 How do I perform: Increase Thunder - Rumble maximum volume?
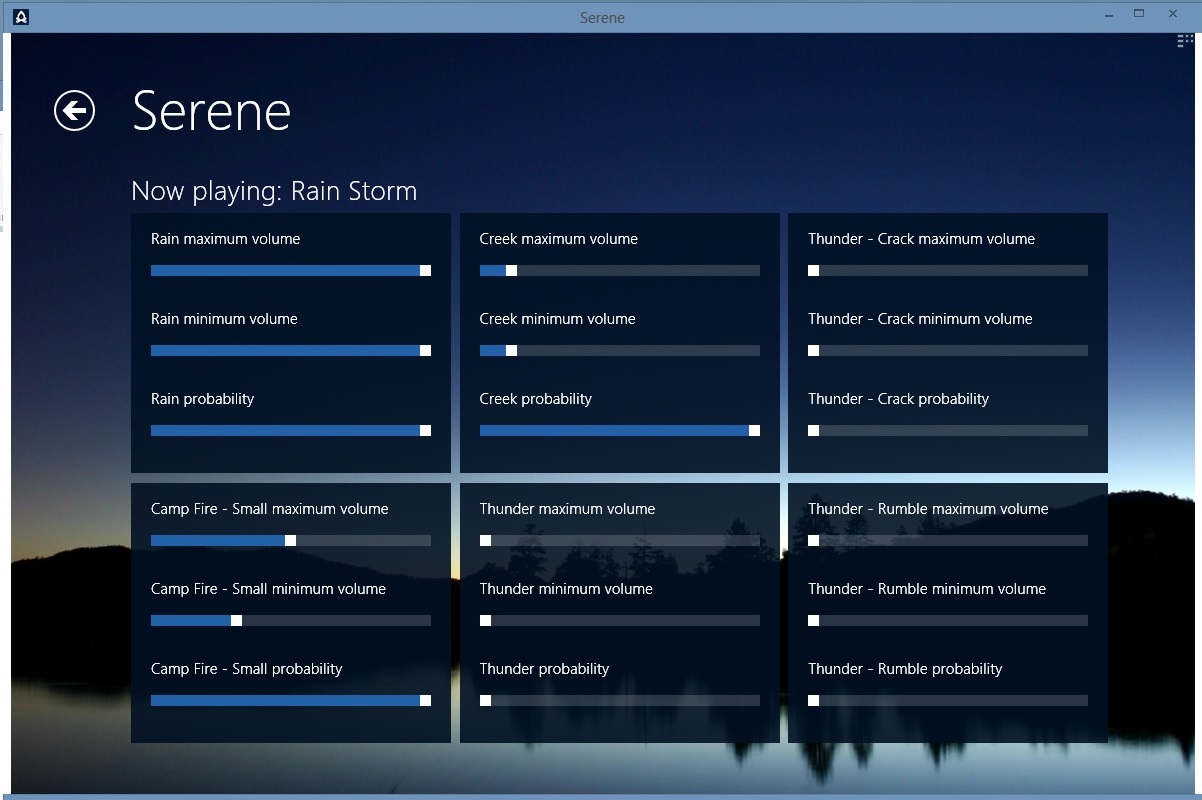[x=813, y=540]
